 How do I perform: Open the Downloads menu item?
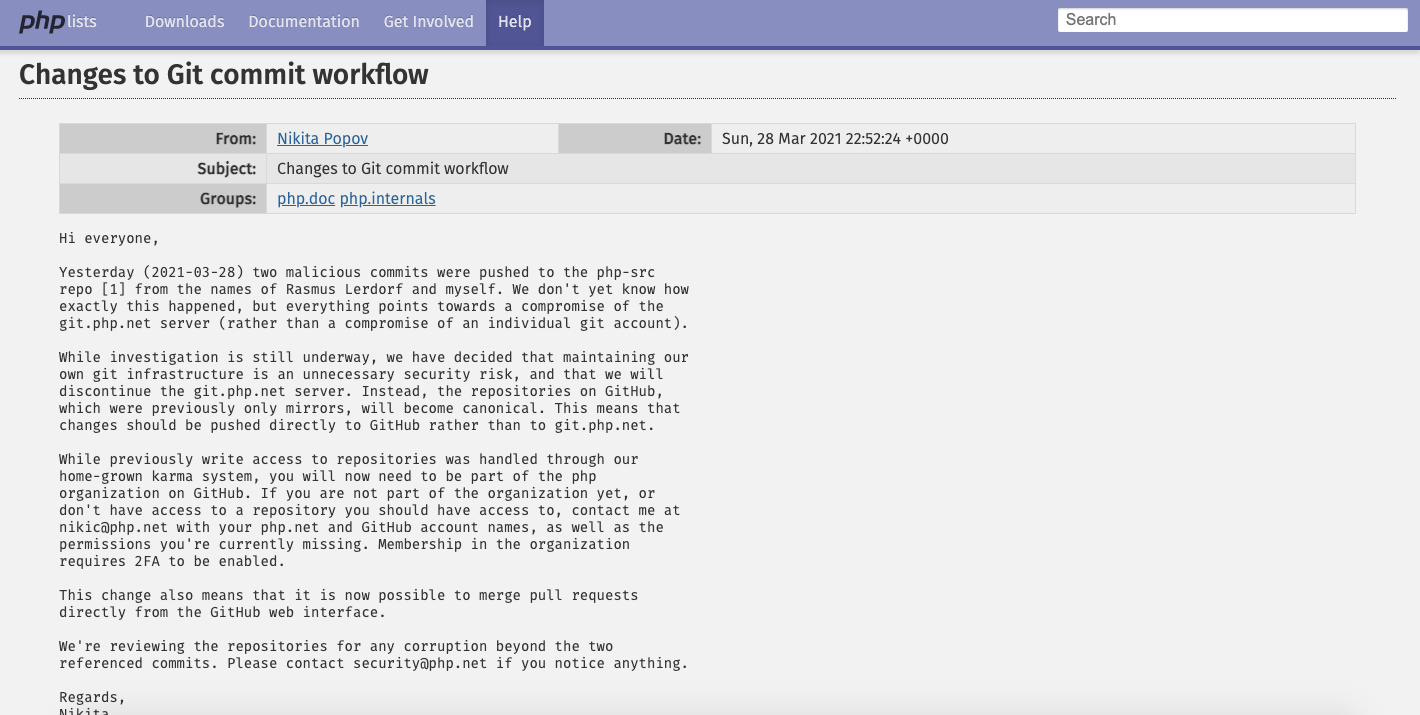click(184, 21)
